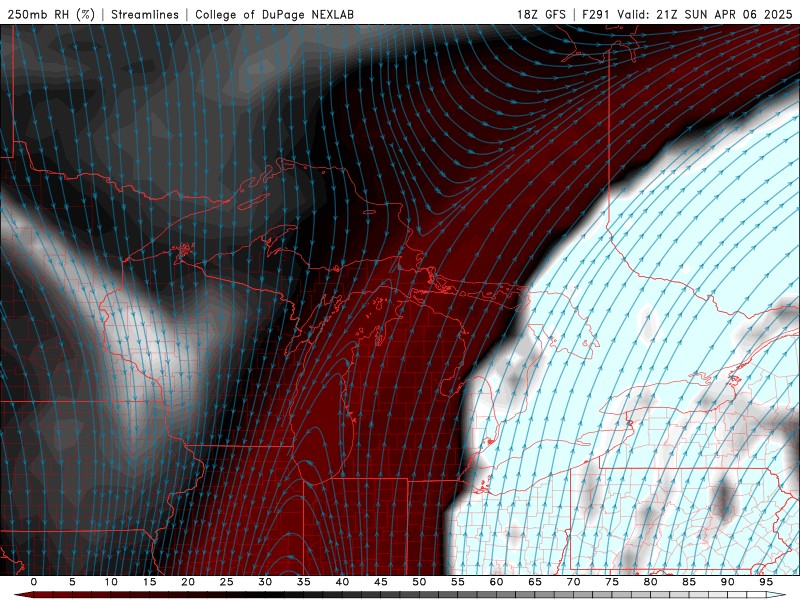Click the '15' color scale label

coord(149,582)
